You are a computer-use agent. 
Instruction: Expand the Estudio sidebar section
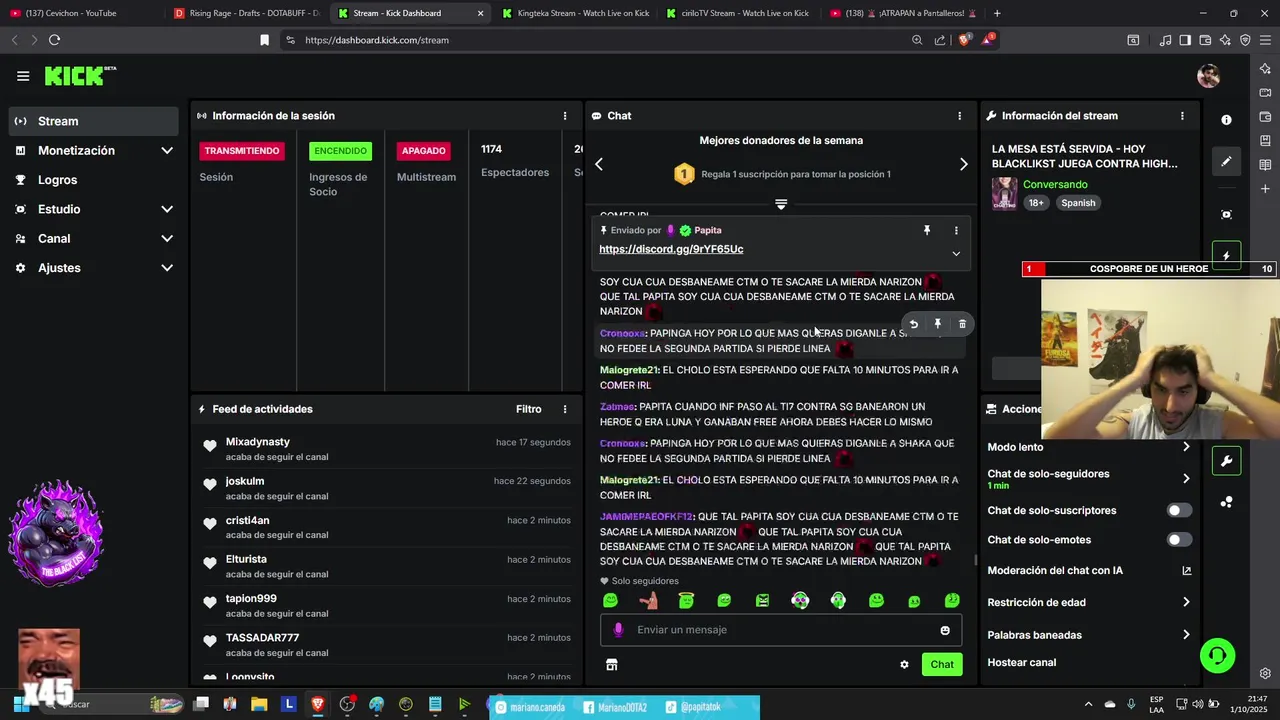tap(167, 210)
